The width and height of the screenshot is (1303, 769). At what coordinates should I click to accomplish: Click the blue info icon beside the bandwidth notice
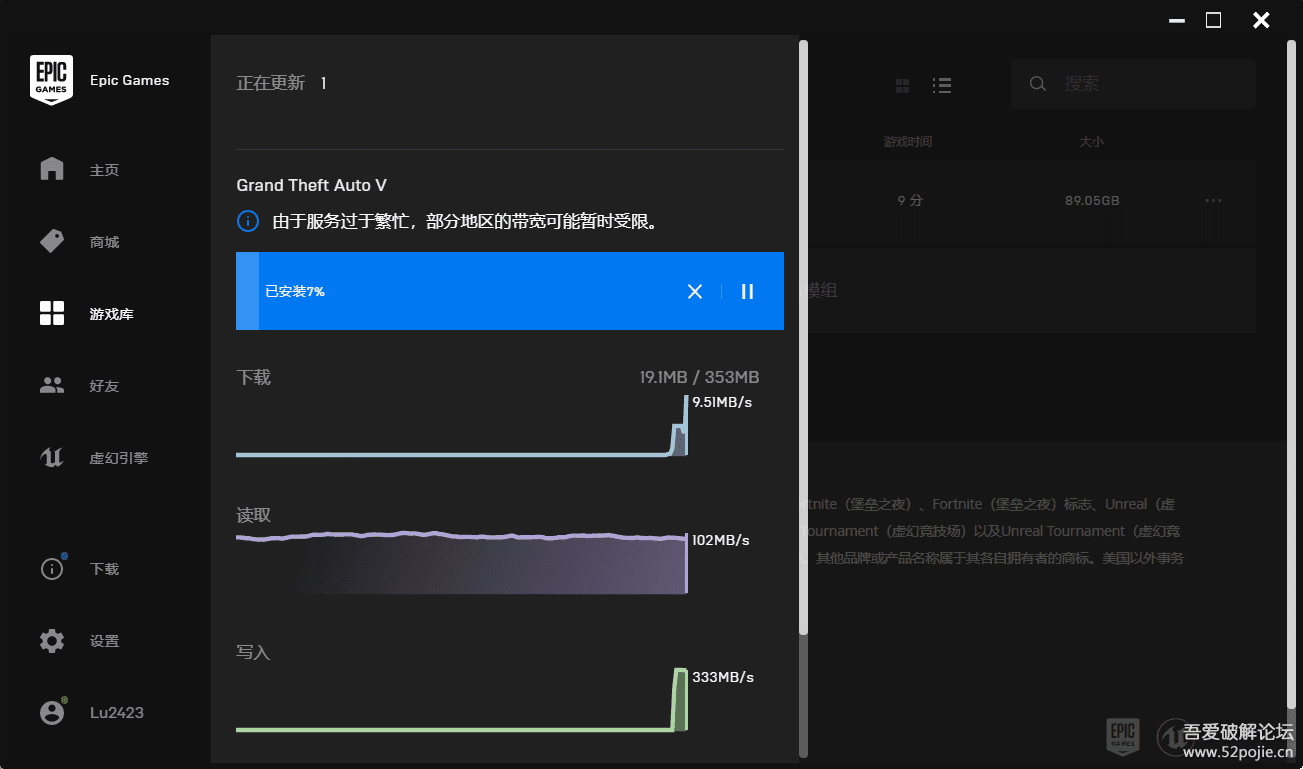(247, 221)
